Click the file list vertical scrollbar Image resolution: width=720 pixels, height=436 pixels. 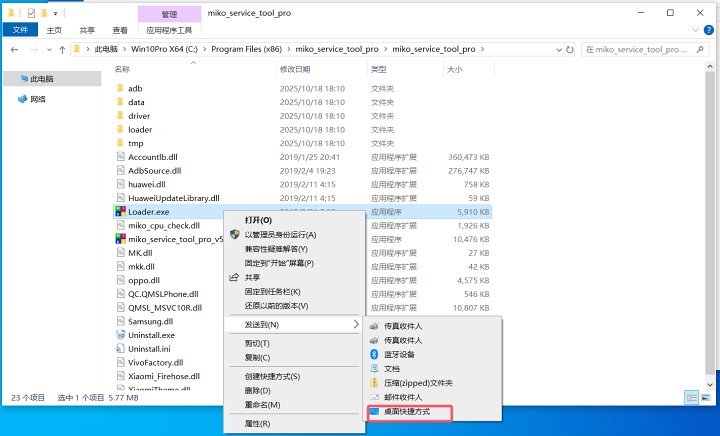710,226
